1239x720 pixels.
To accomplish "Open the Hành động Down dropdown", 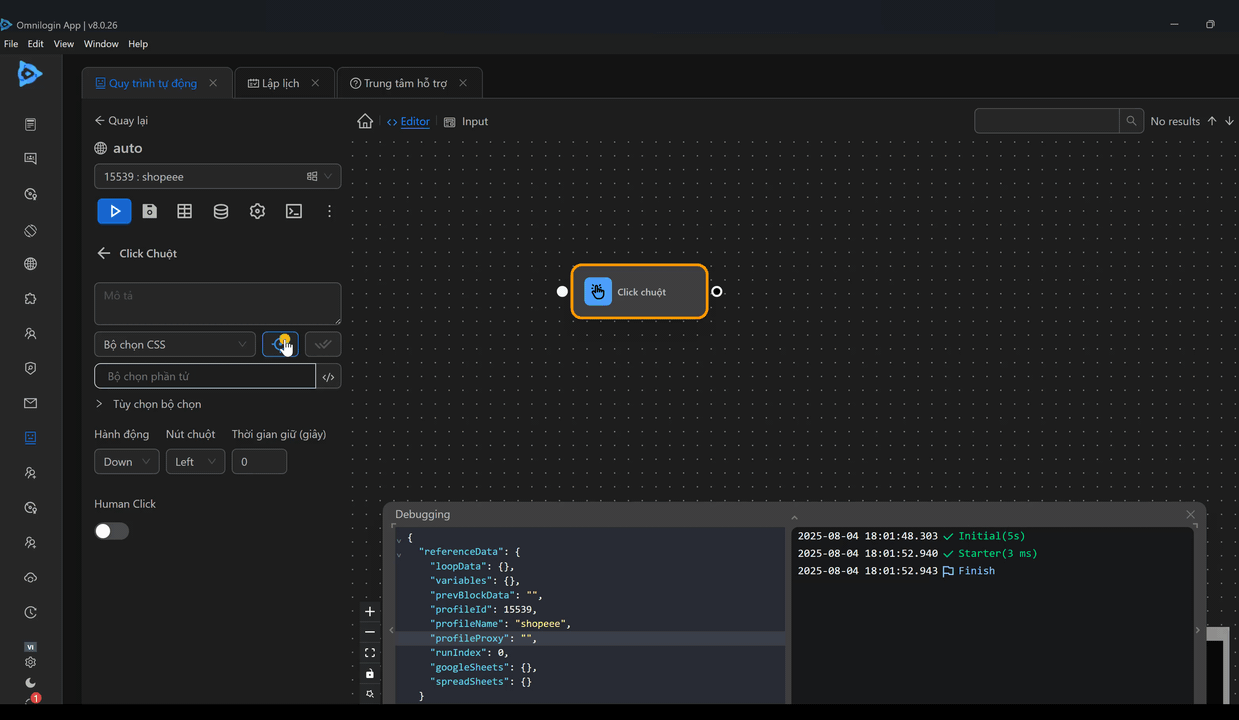I will pyautogui.click(x=126, y=462).
